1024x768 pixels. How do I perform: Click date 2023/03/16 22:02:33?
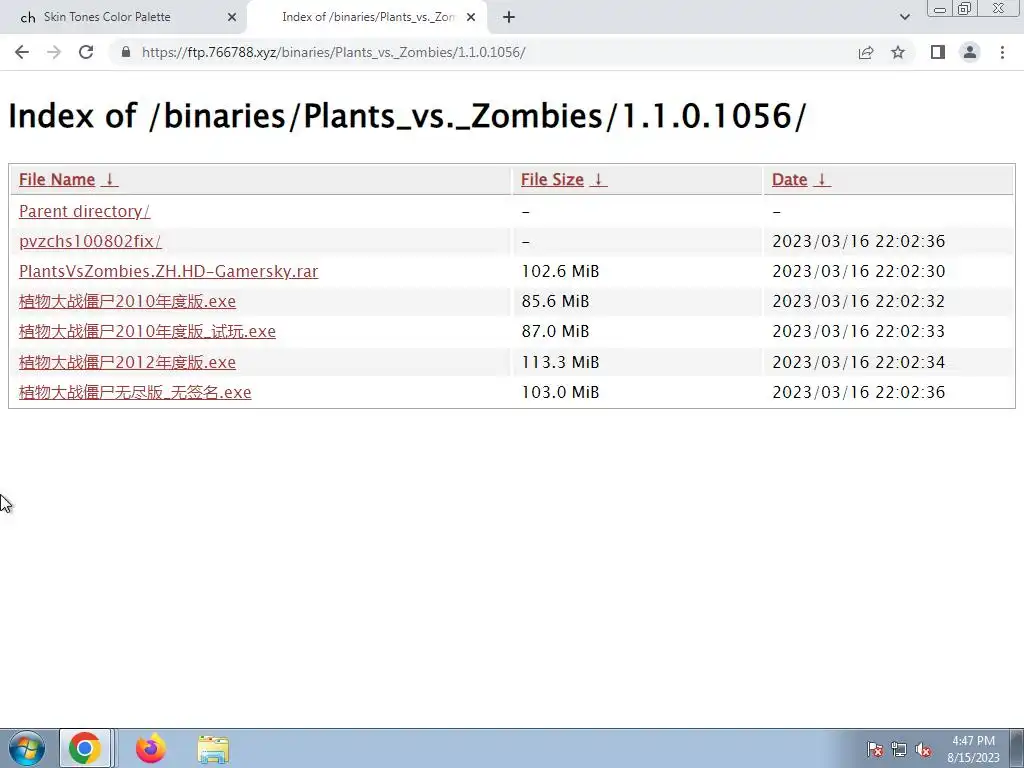click(x=859, y=331)
